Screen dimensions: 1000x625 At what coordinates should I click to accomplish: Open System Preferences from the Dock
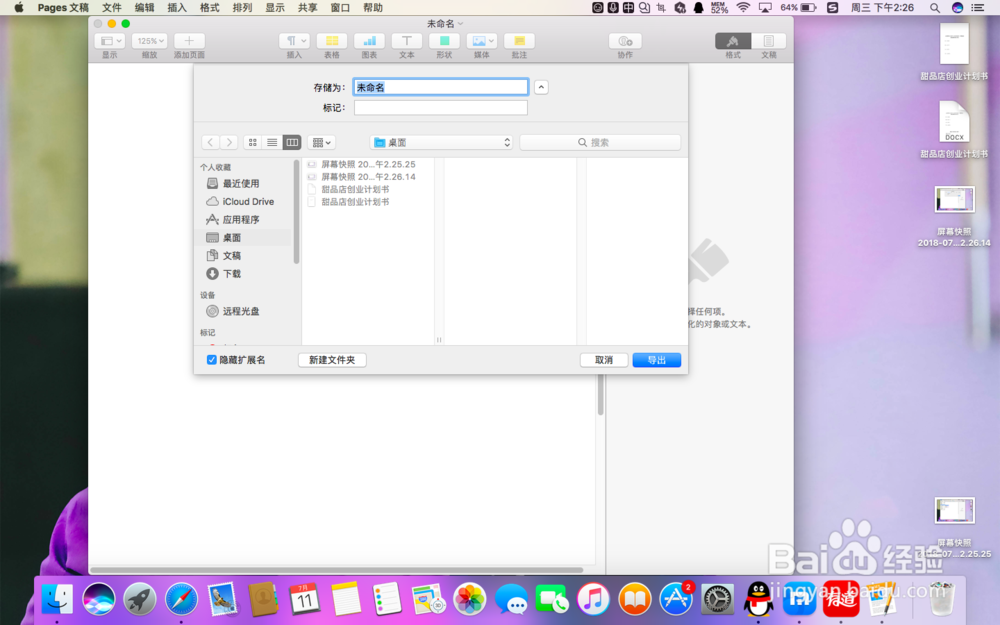(717, 599)
